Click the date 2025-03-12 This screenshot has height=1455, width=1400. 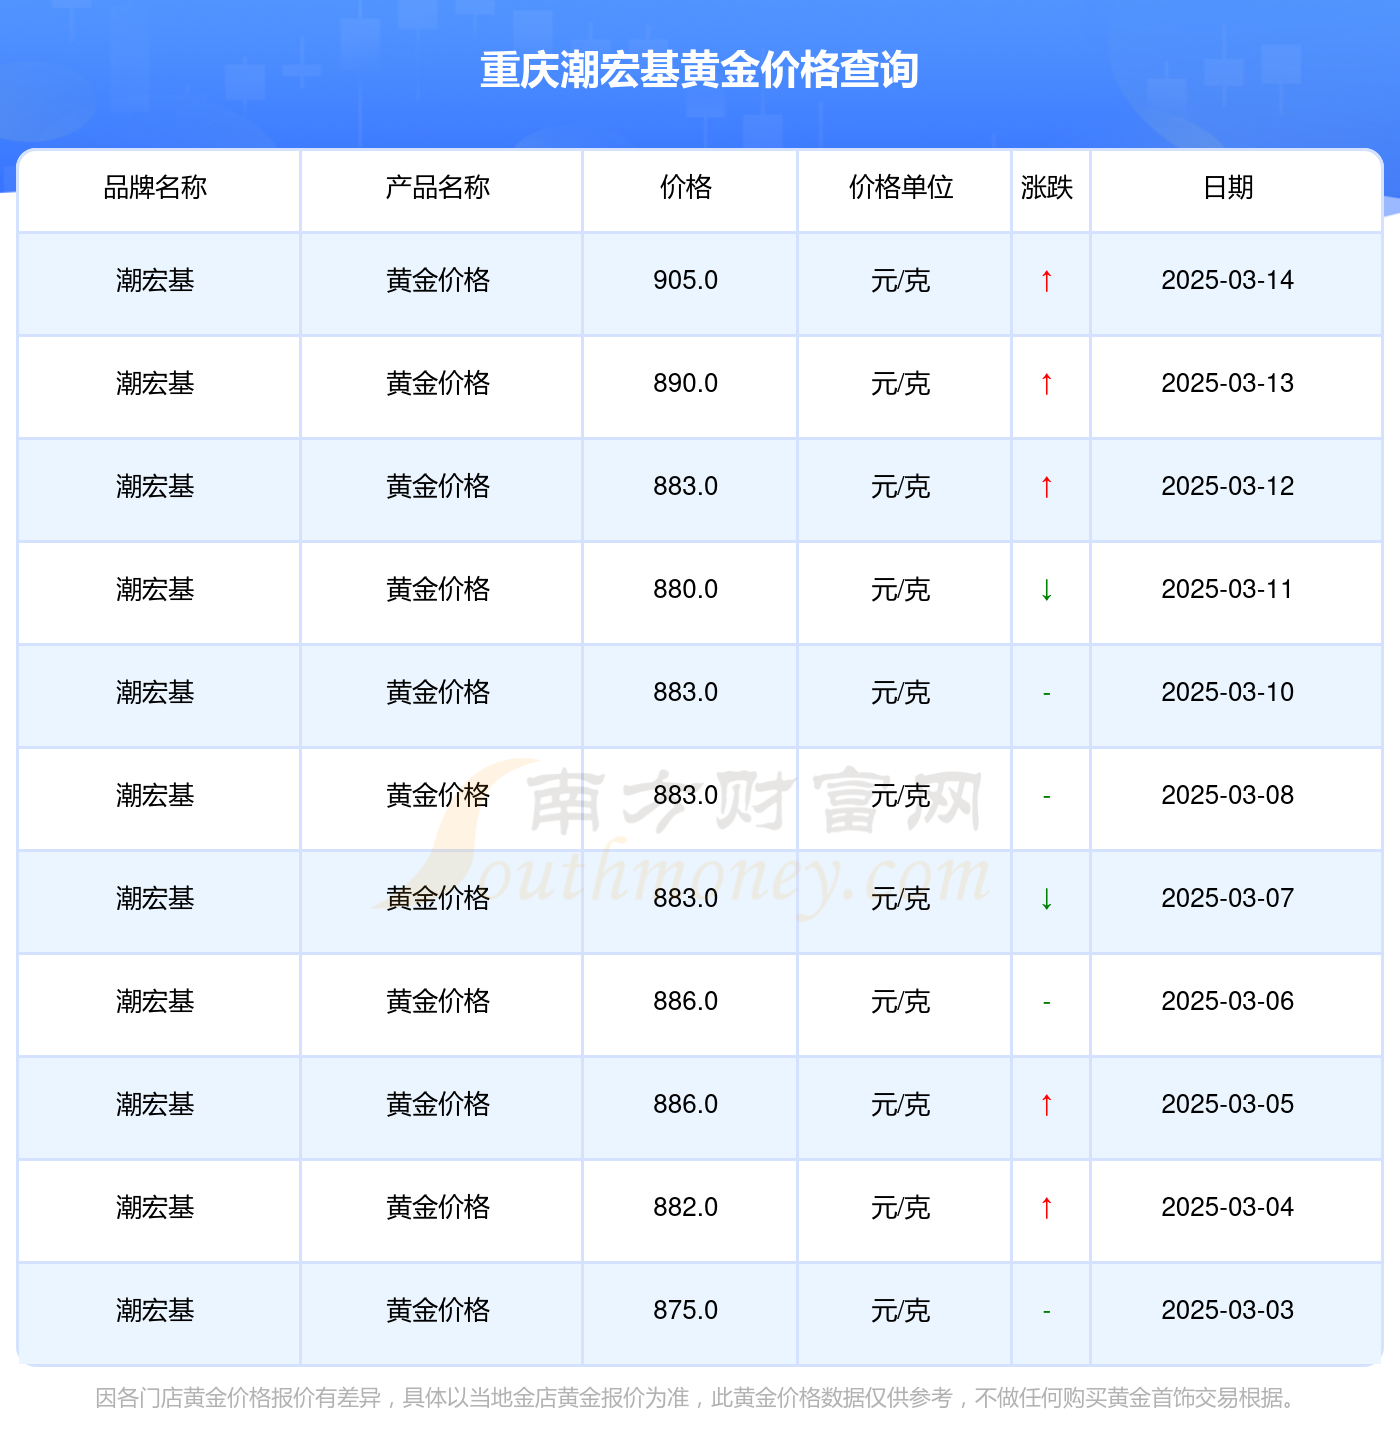(1228, 486)
